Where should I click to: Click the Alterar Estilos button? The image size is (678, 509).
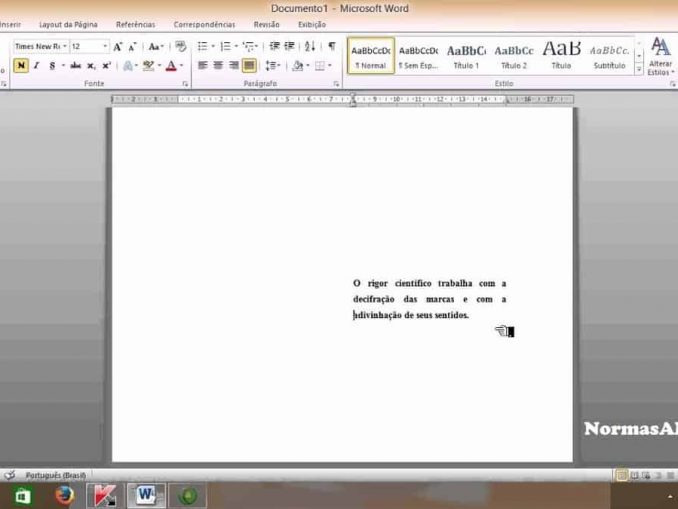[x=660, y=55]
